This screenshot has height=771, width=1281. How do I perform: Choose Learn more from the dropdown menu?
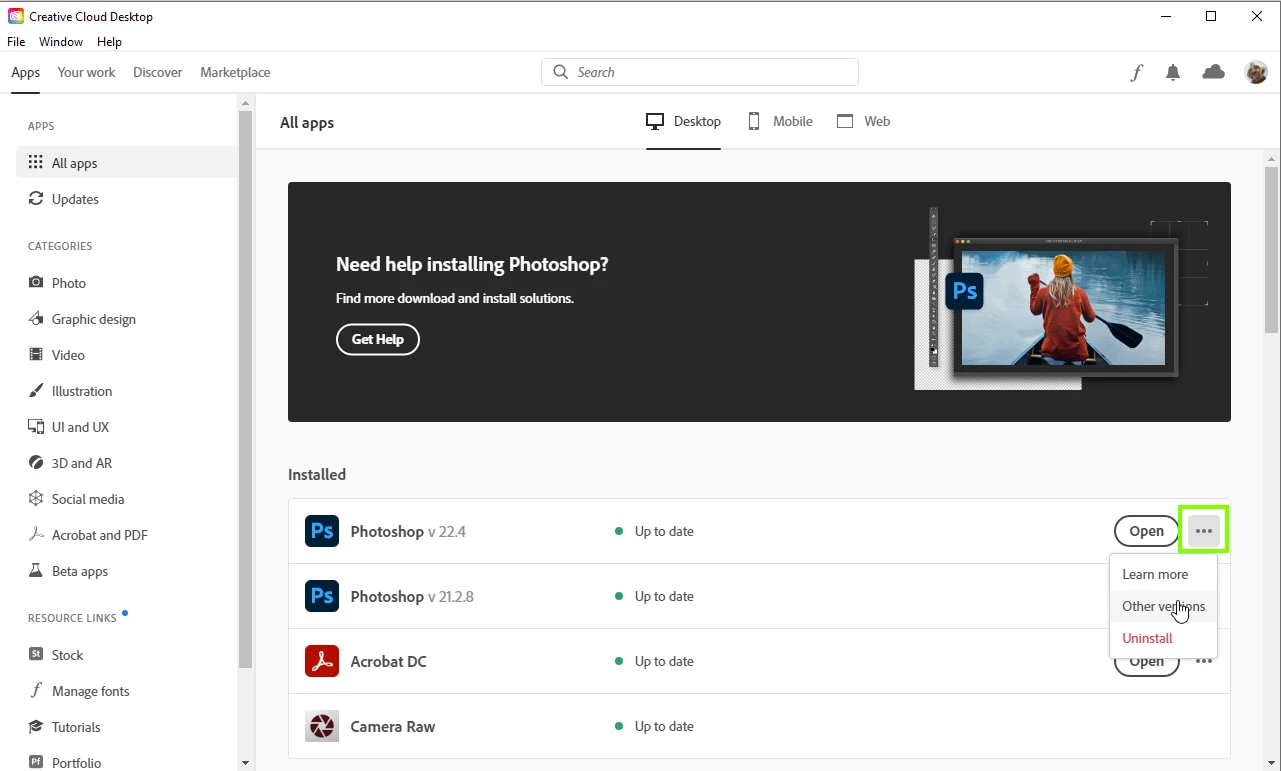tap(1163, 574)
